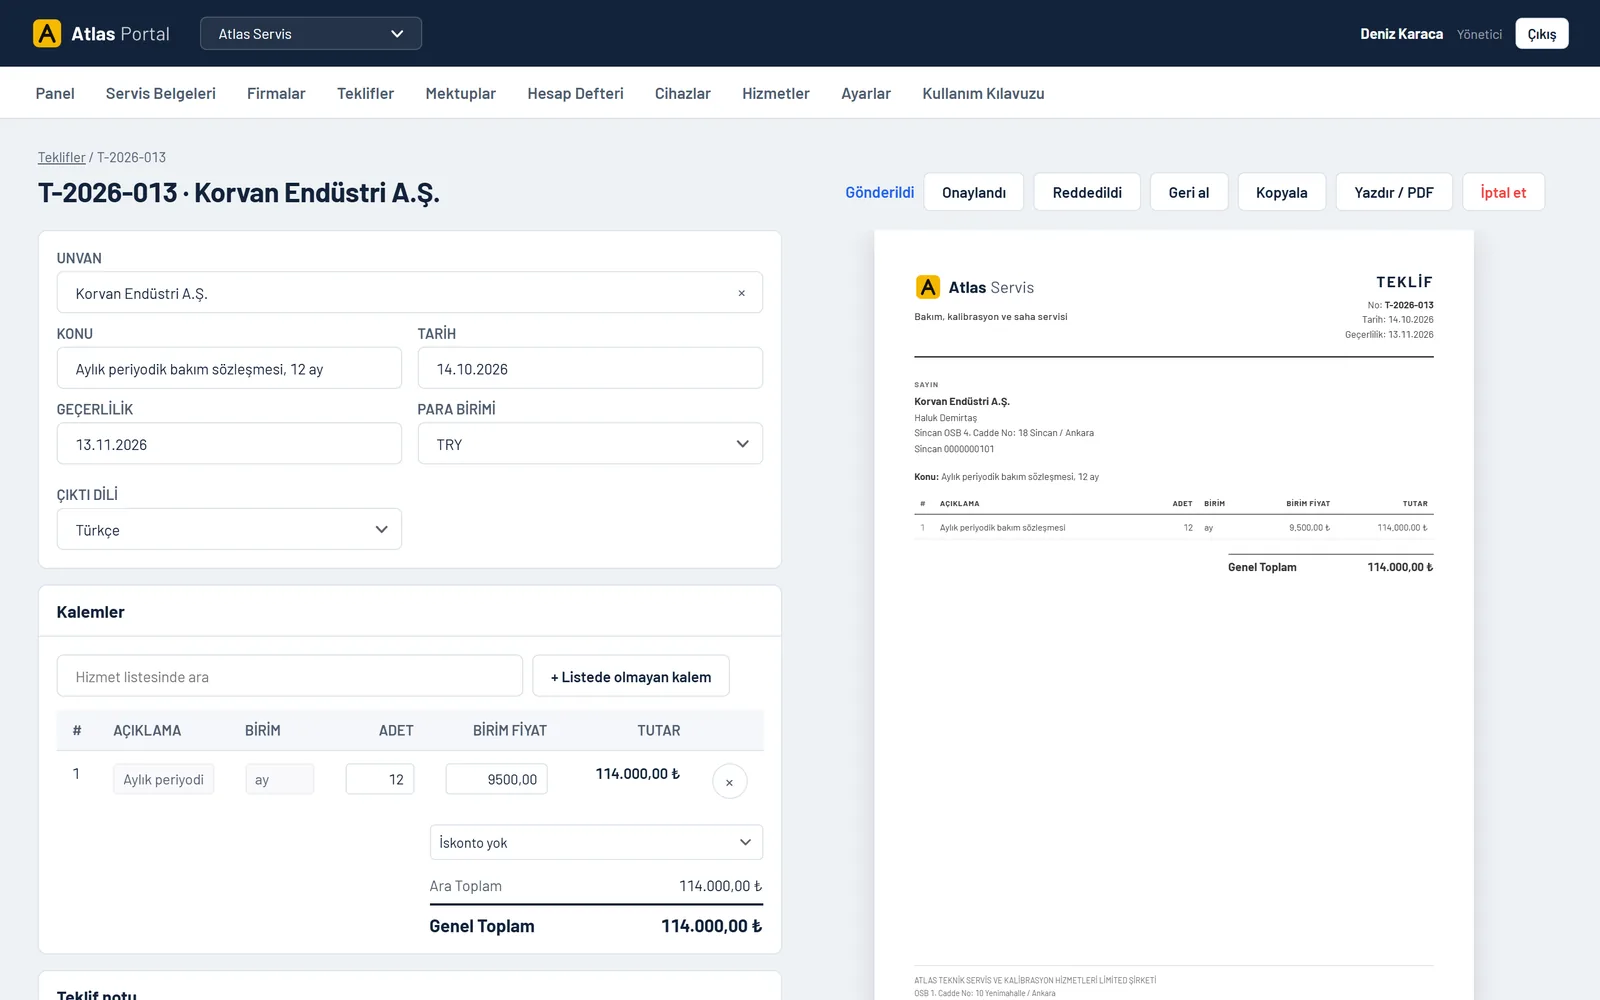
Task: Cancel the quote with İptal et
Action: pos(1503,192)
